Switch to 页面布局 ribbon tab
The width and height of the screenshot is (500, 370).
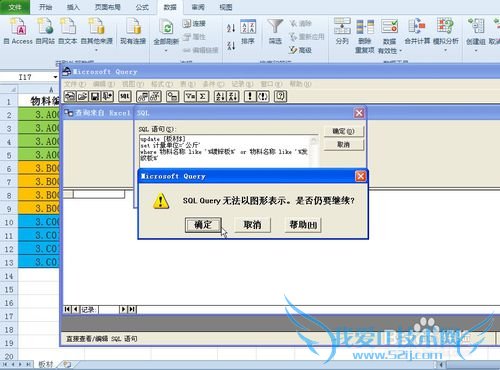click(x=108, y=7)
